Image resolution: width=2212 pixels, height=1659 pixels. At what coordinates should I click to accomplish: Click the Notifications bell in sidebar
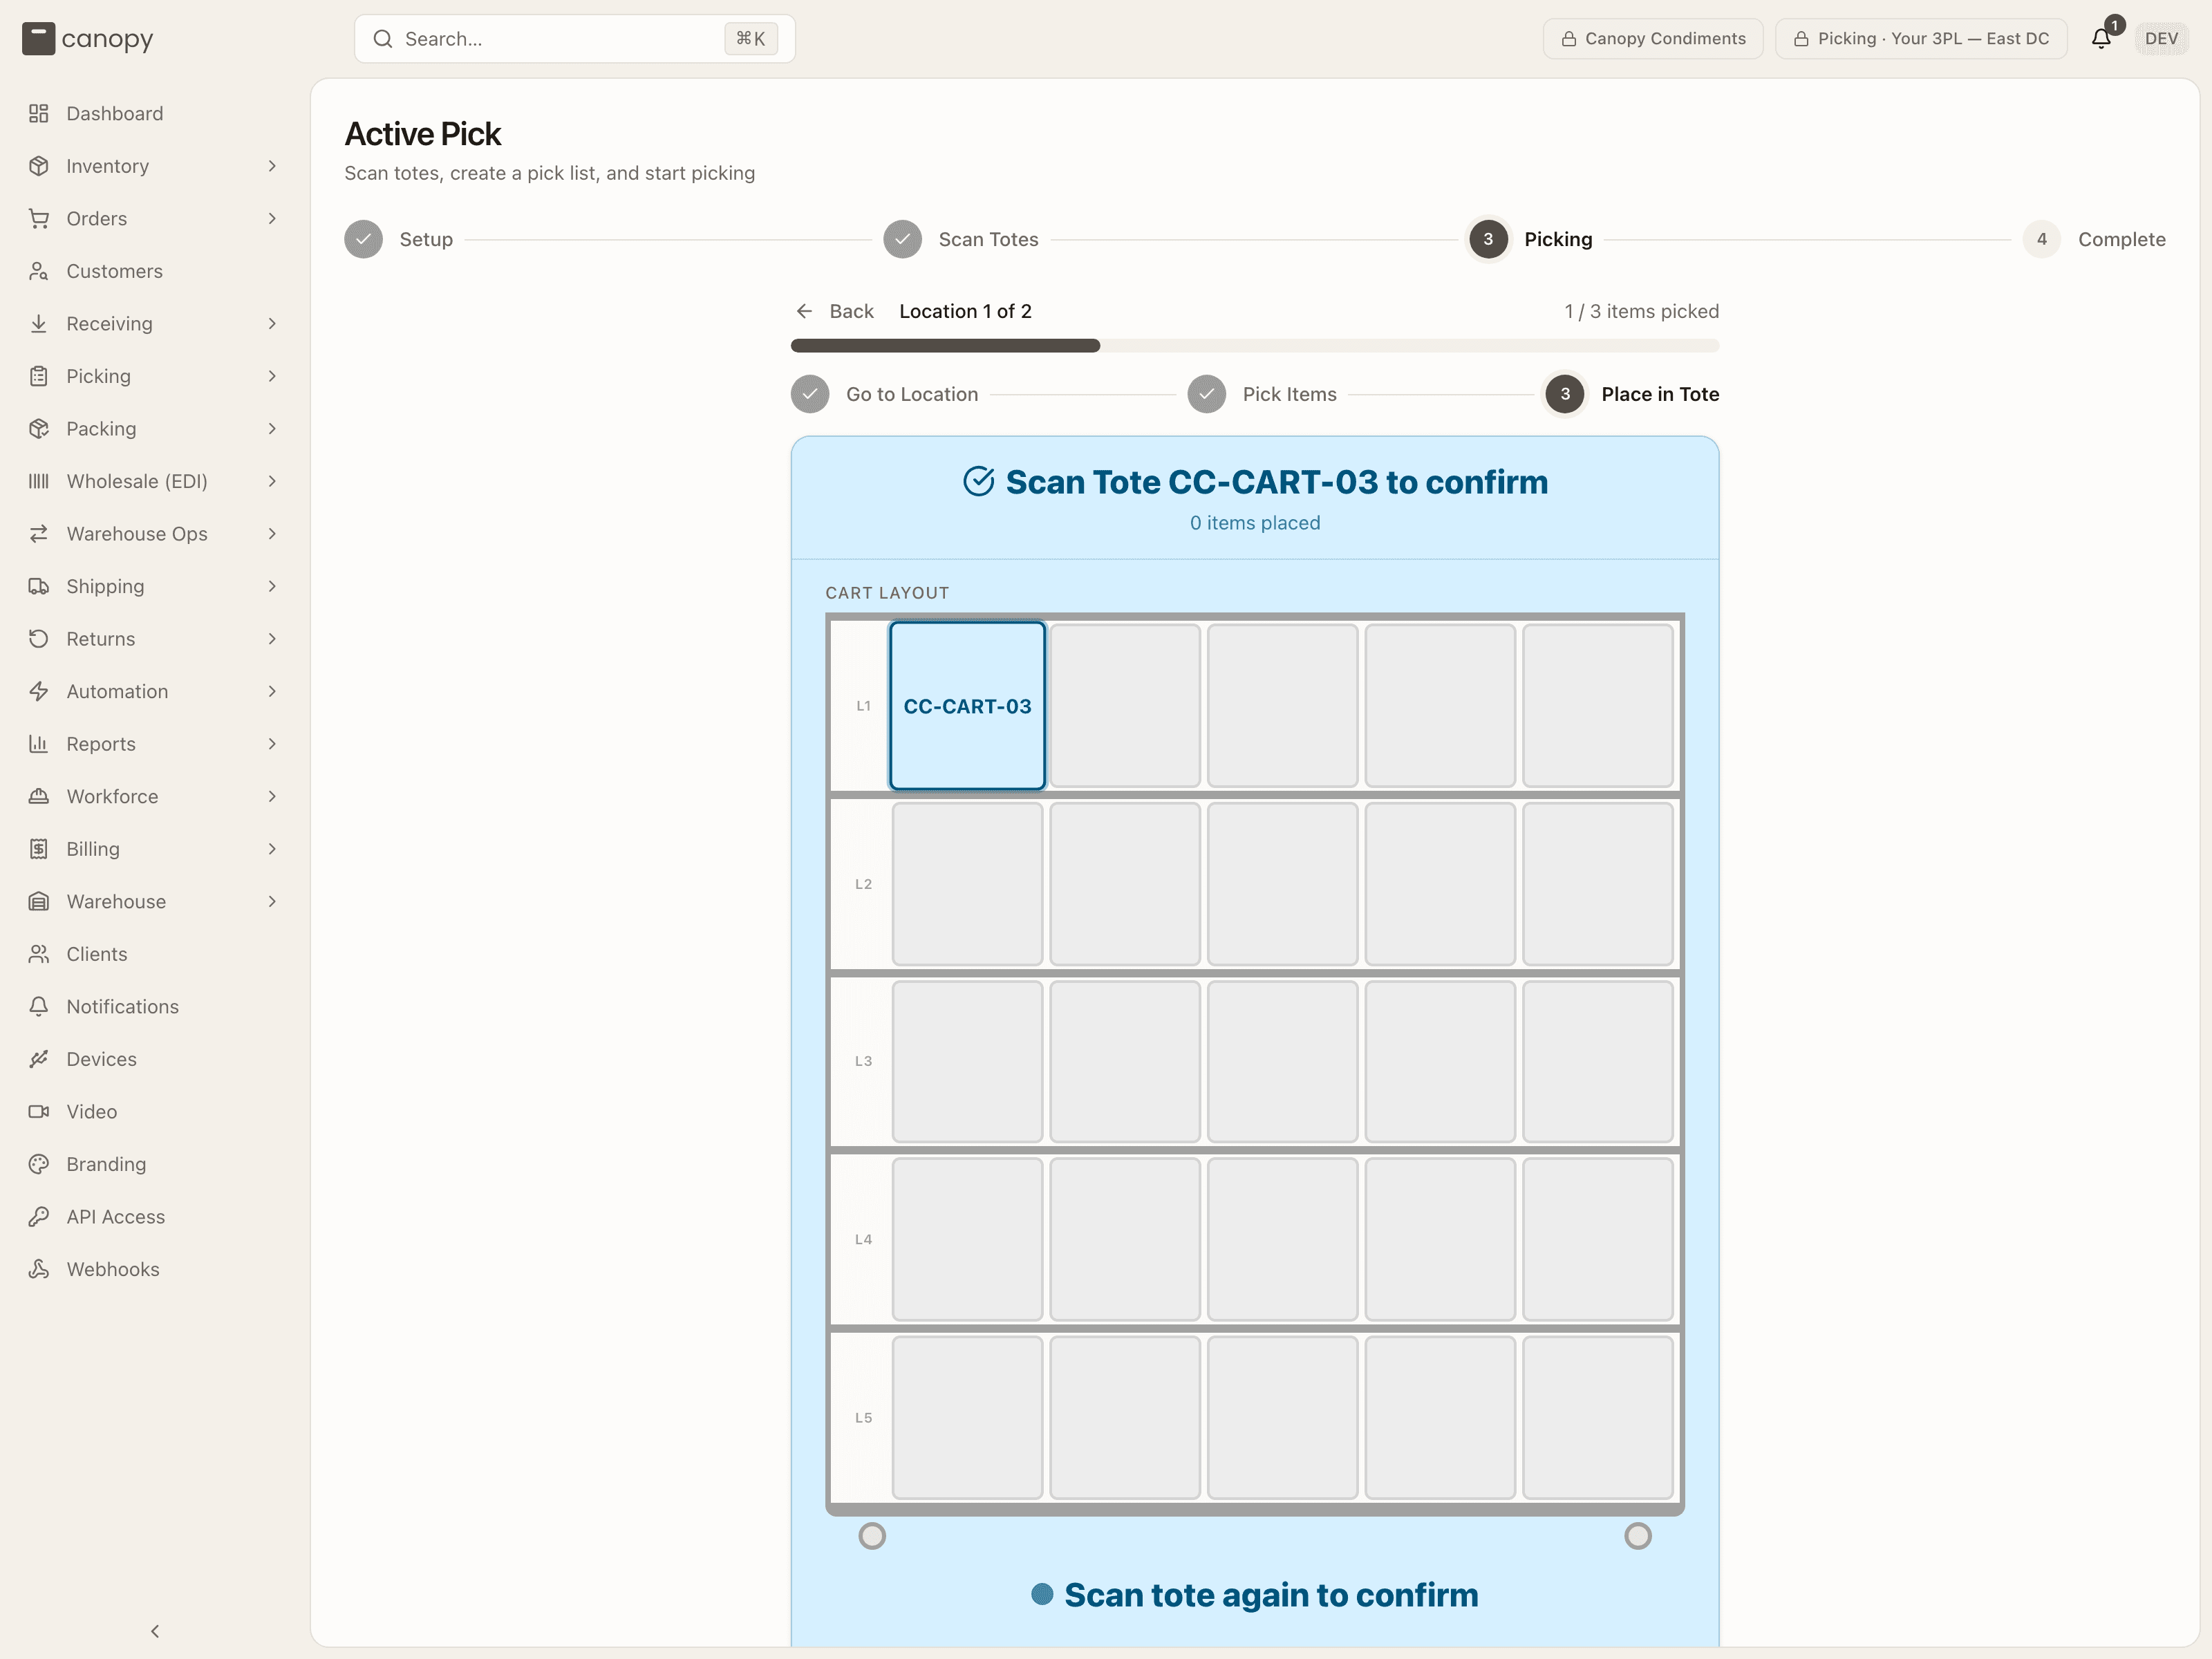(39, 1007)
